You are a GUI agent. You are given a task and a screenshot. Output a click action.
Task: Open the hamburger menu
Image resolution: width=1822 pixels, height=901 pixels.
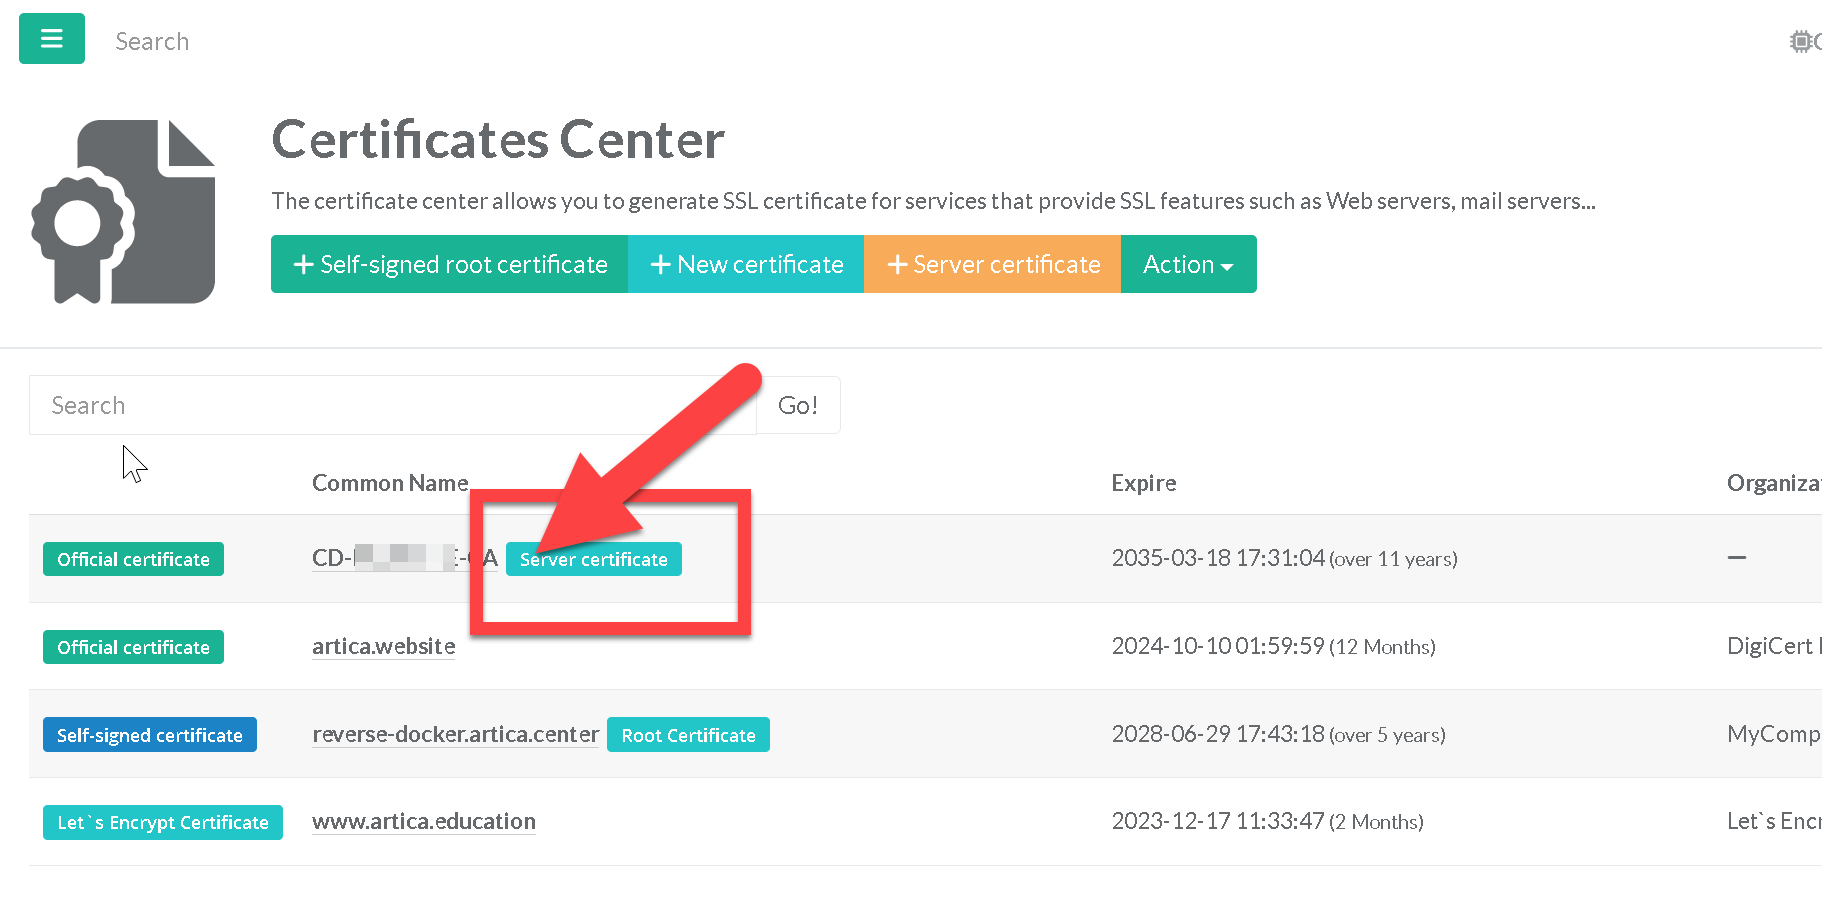coord(52,39)
